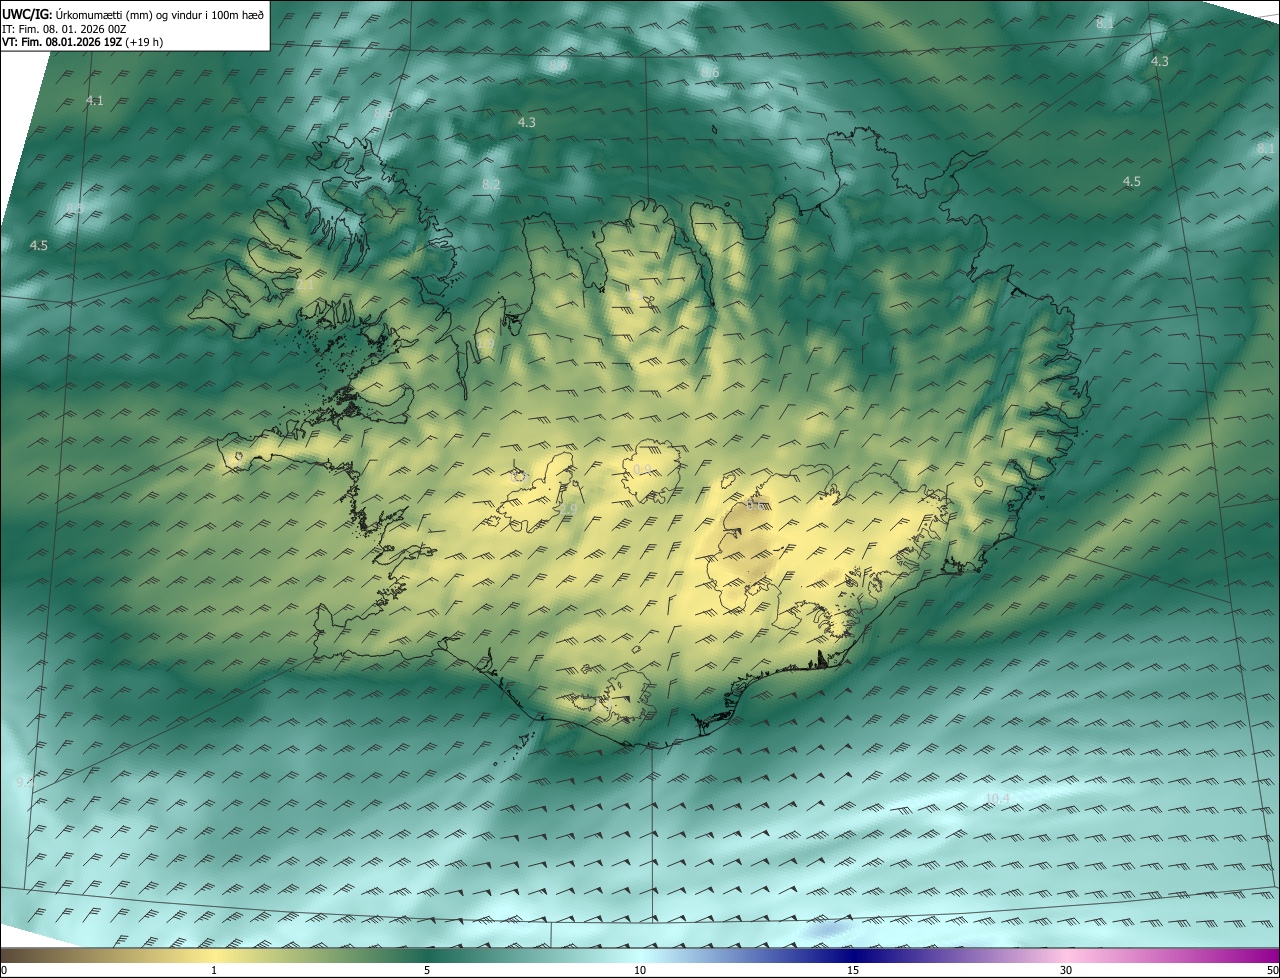Image resolution: width=1280 pixels, height=978 pixels.
Task: Click the precipitation color scale bar
Action: 640,956
